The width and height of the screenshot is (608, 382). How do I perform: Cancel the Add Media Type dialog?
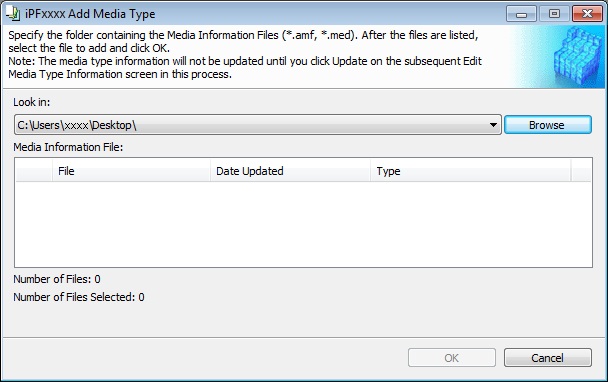tap(548, 358)
